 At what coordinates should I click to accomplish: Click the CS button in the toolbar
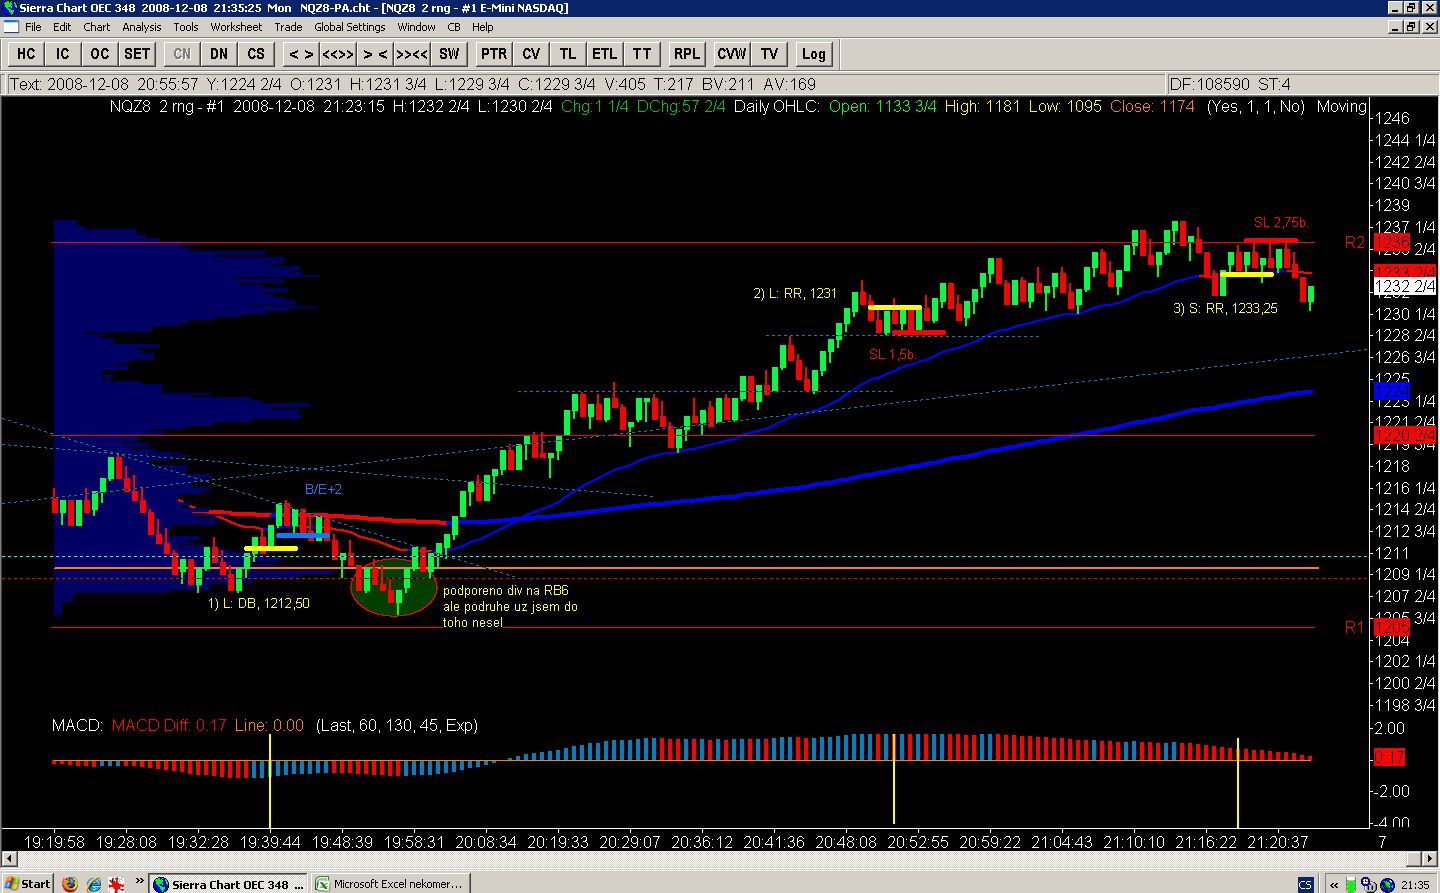[256, 54]
